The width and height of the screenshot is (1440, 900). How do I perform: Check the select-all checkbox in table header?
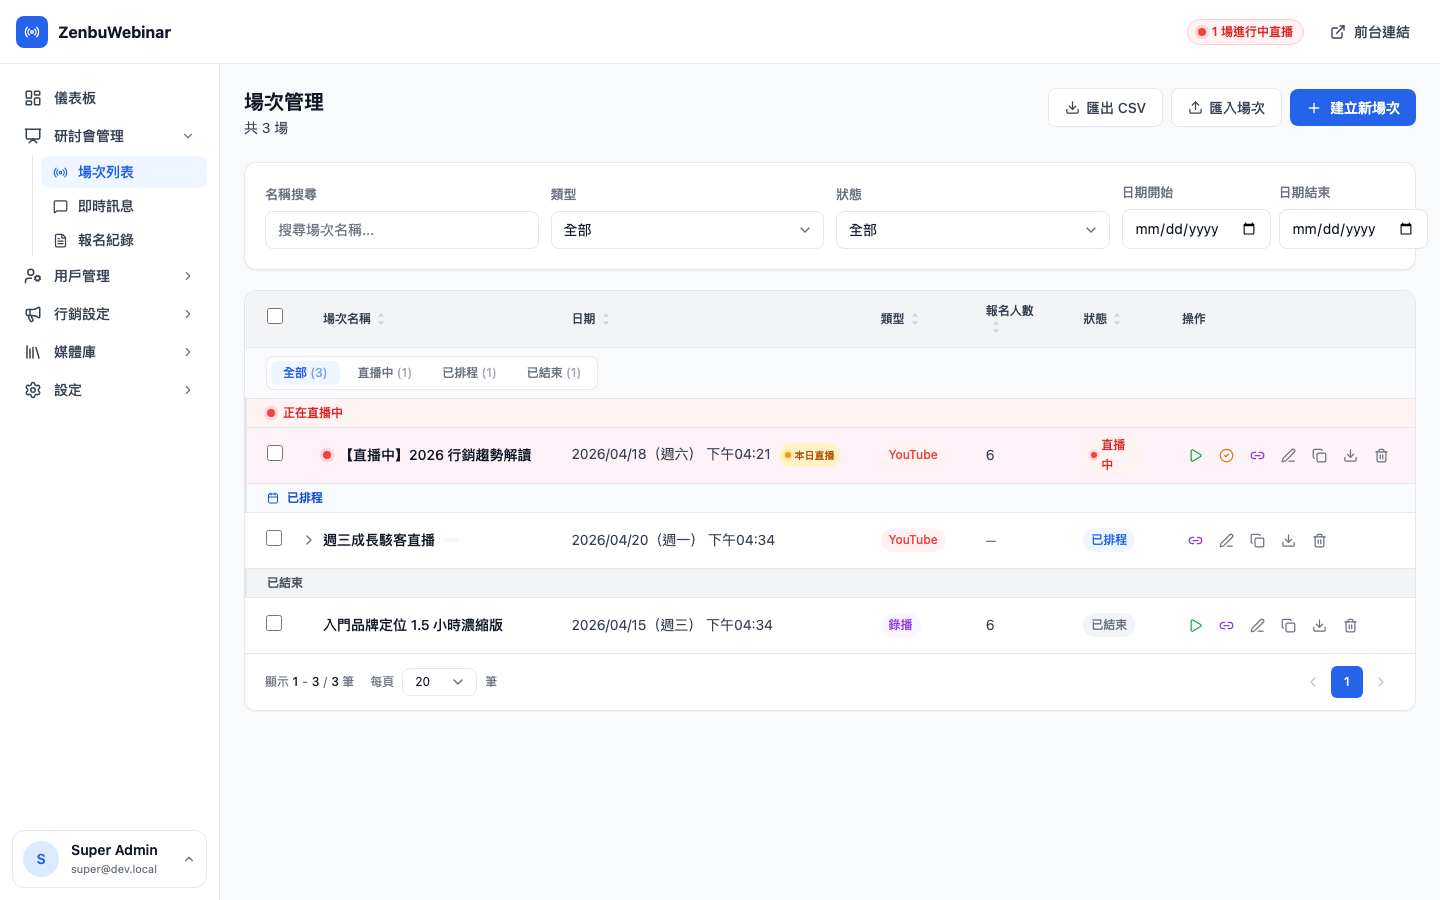275,315
